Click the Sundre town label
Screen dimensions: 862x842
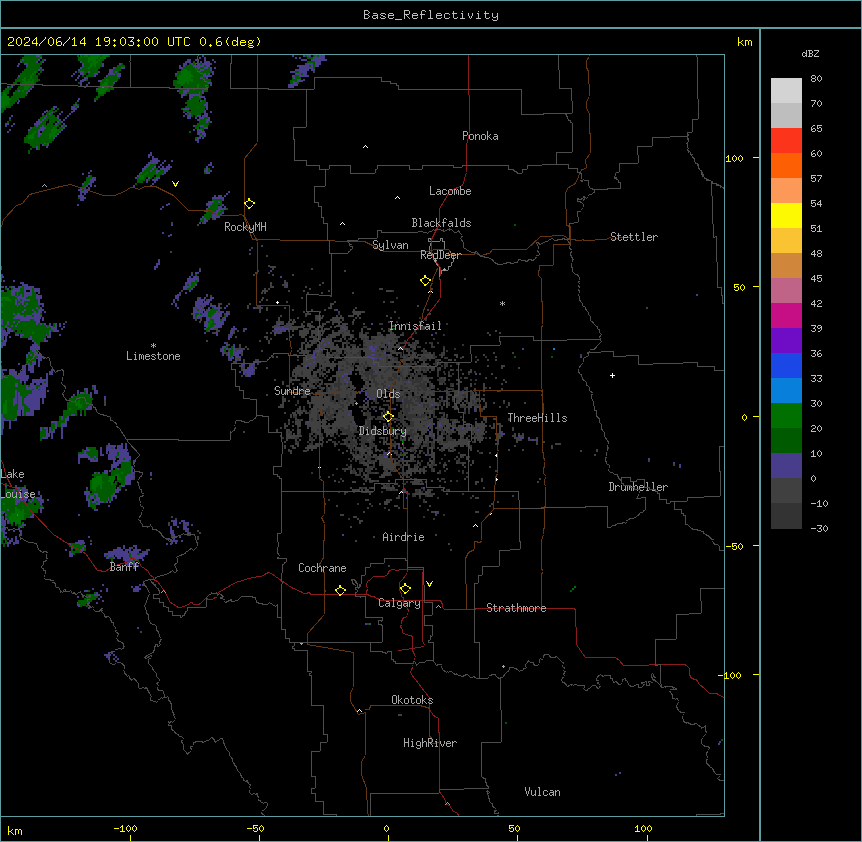pos(292,391)
